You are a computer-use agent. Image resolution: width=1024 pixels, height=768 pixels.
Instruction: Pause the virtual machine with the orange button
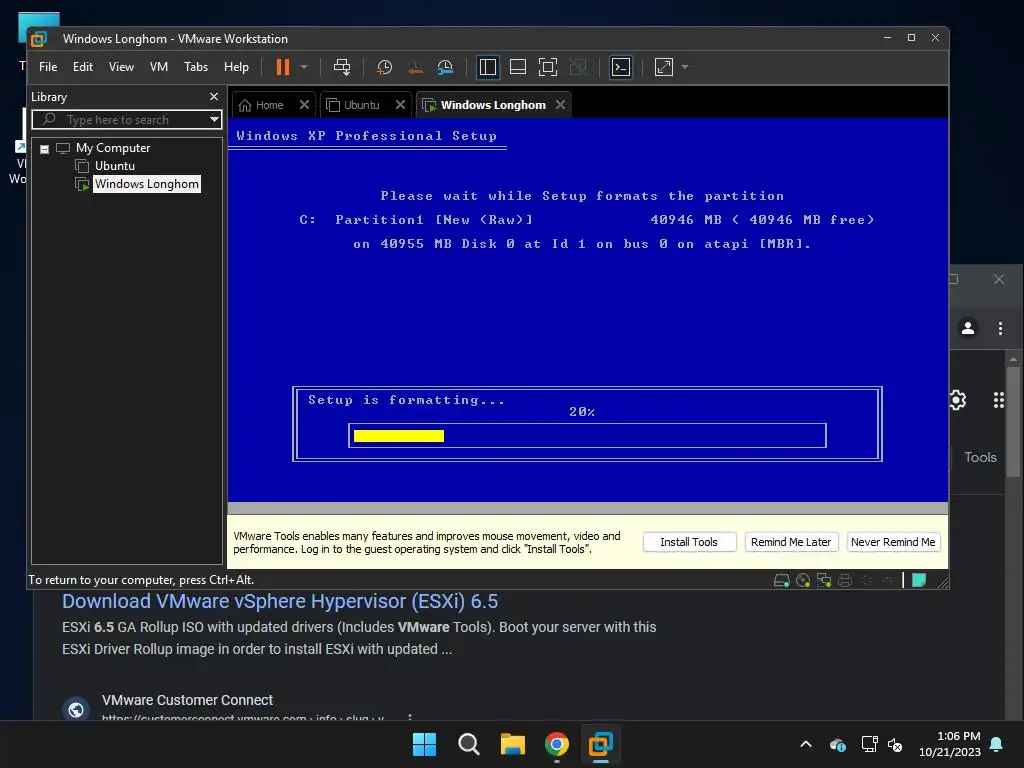[283, 67]
